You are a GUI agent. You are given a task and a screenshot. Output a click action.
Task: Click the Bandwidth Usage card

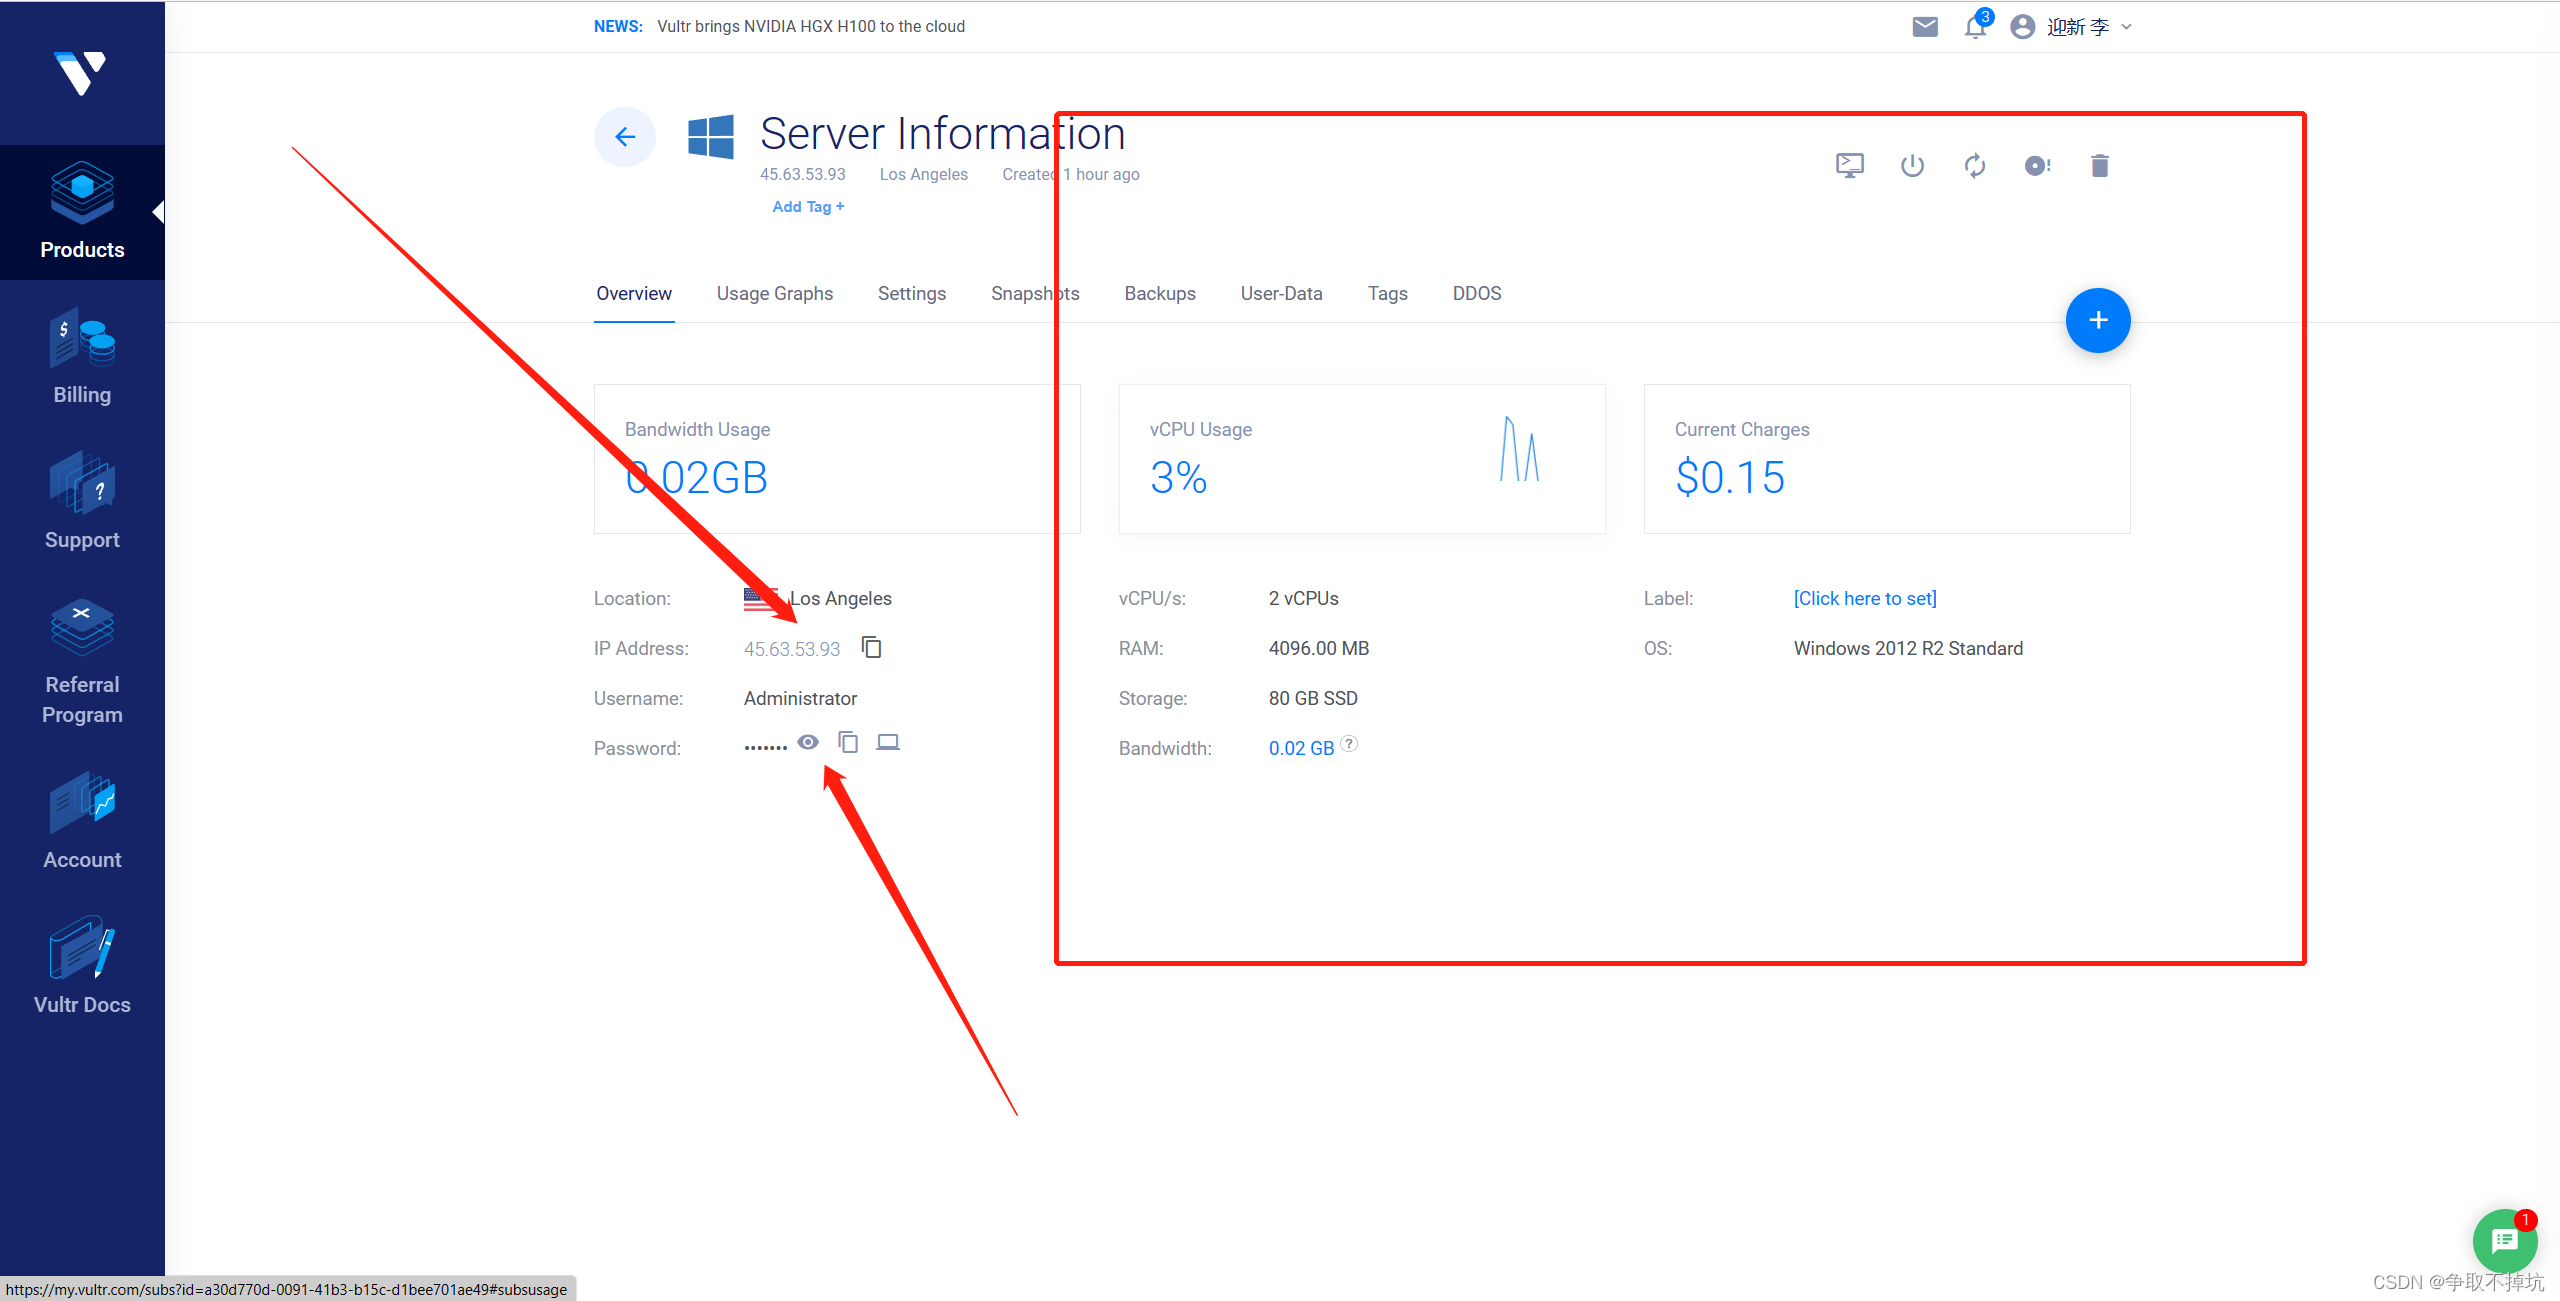837,459
